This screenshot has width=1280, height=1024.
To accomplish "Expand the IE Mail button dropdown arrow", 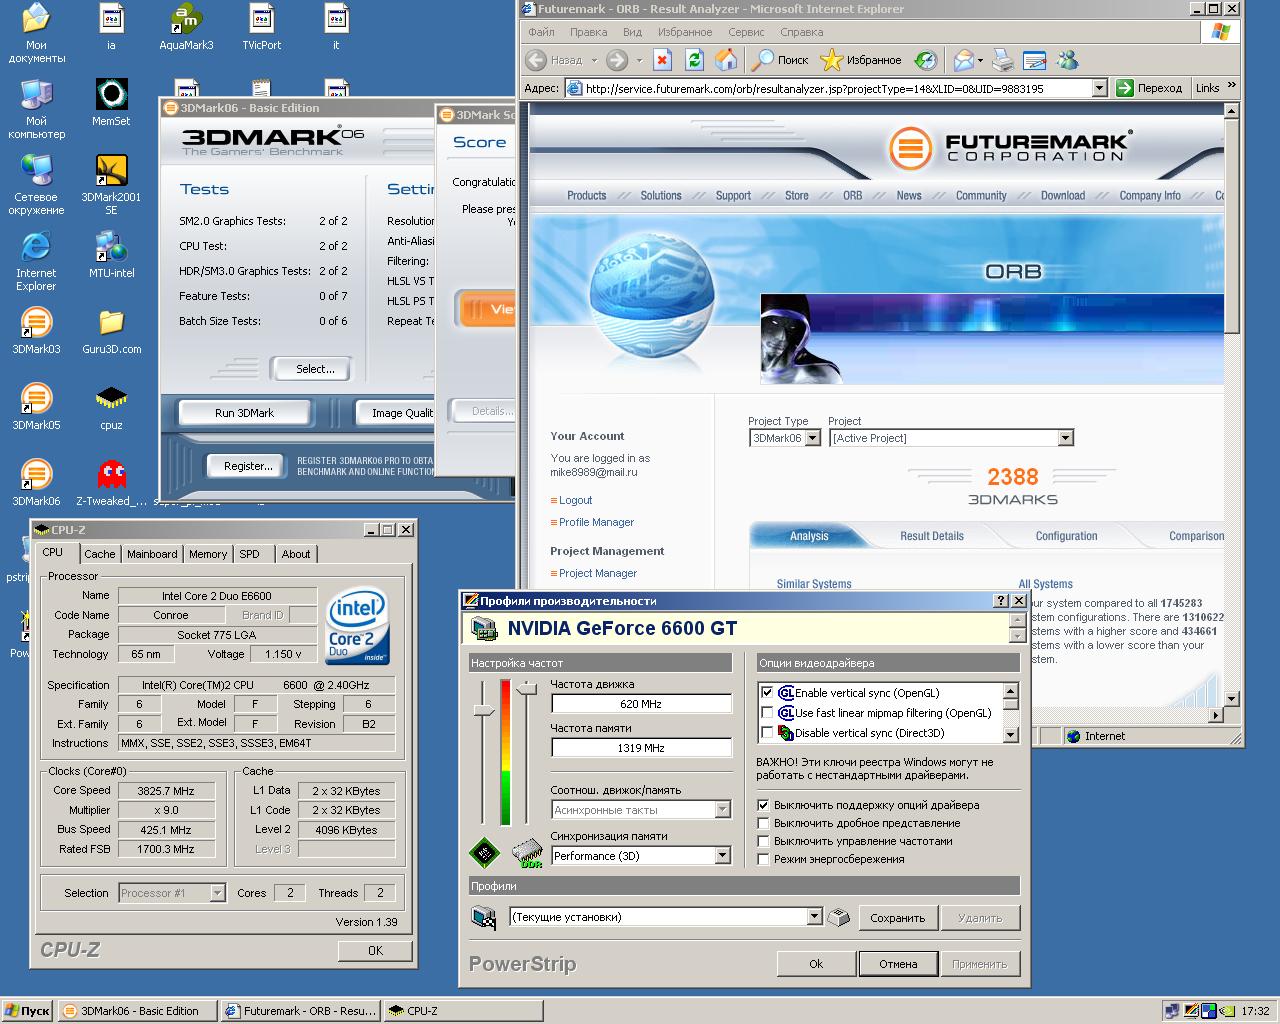I will point(980,60).
